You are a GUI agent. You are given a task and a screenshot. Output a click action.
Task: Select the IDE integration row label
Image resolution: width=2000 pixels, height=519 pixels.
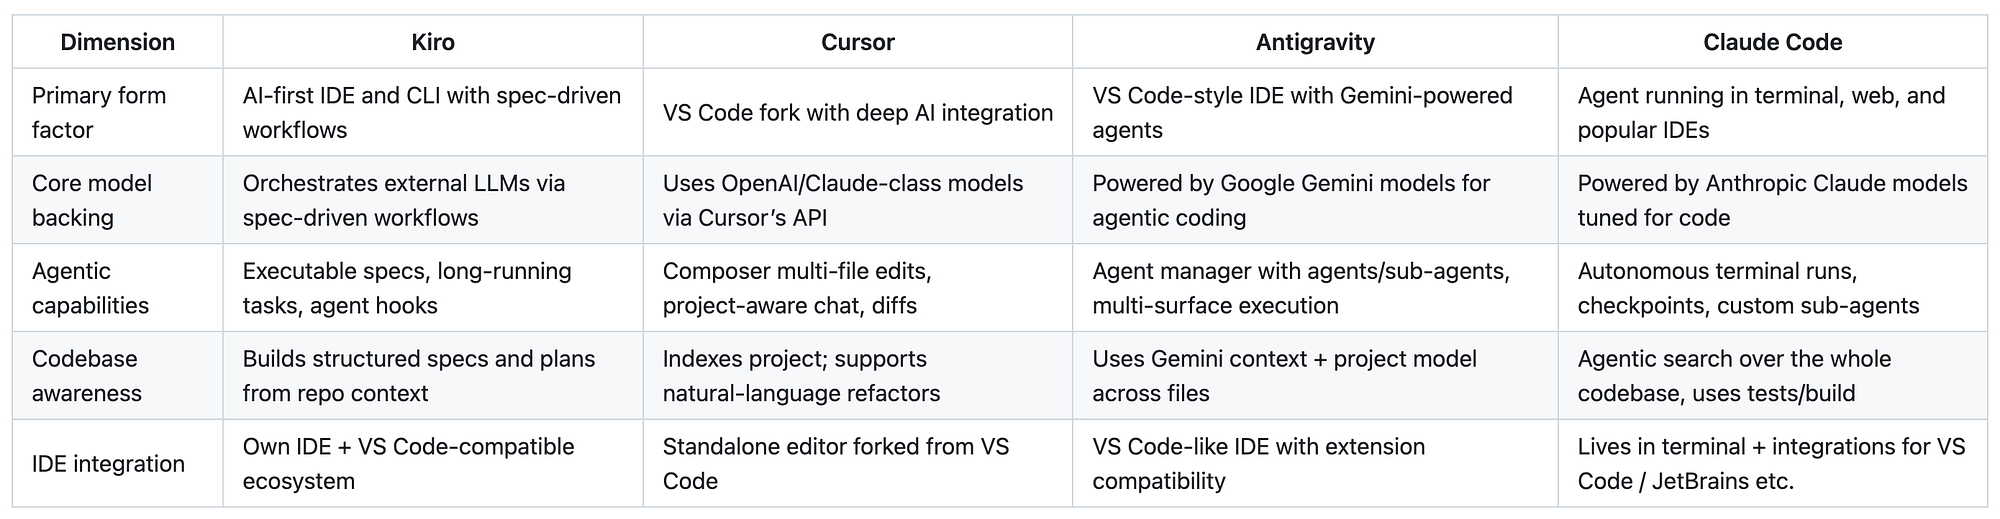pos(118,463)
